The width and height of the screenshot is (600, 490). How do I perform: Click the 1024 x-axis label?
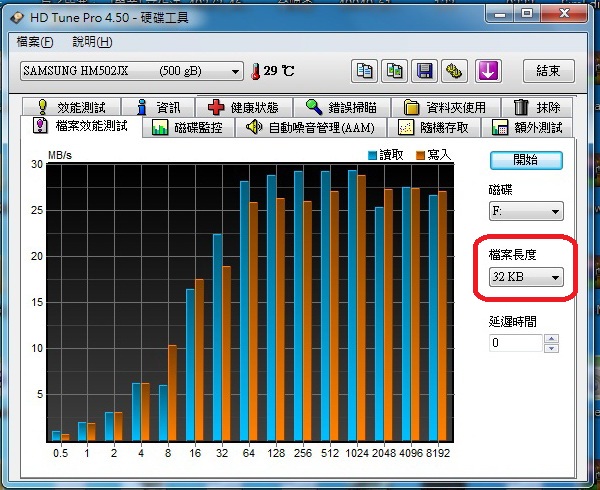[x=357, y=453]
